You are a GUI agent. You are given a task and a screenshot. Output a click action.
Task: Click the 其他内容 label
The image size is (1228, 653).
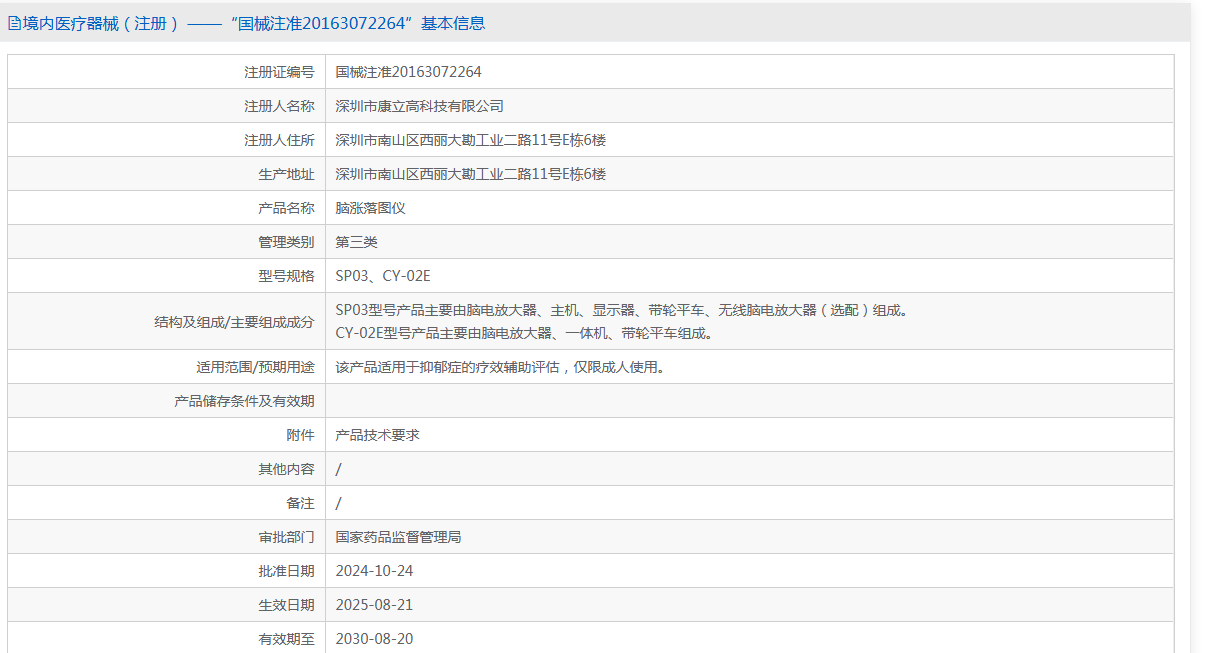click(286, 469)
